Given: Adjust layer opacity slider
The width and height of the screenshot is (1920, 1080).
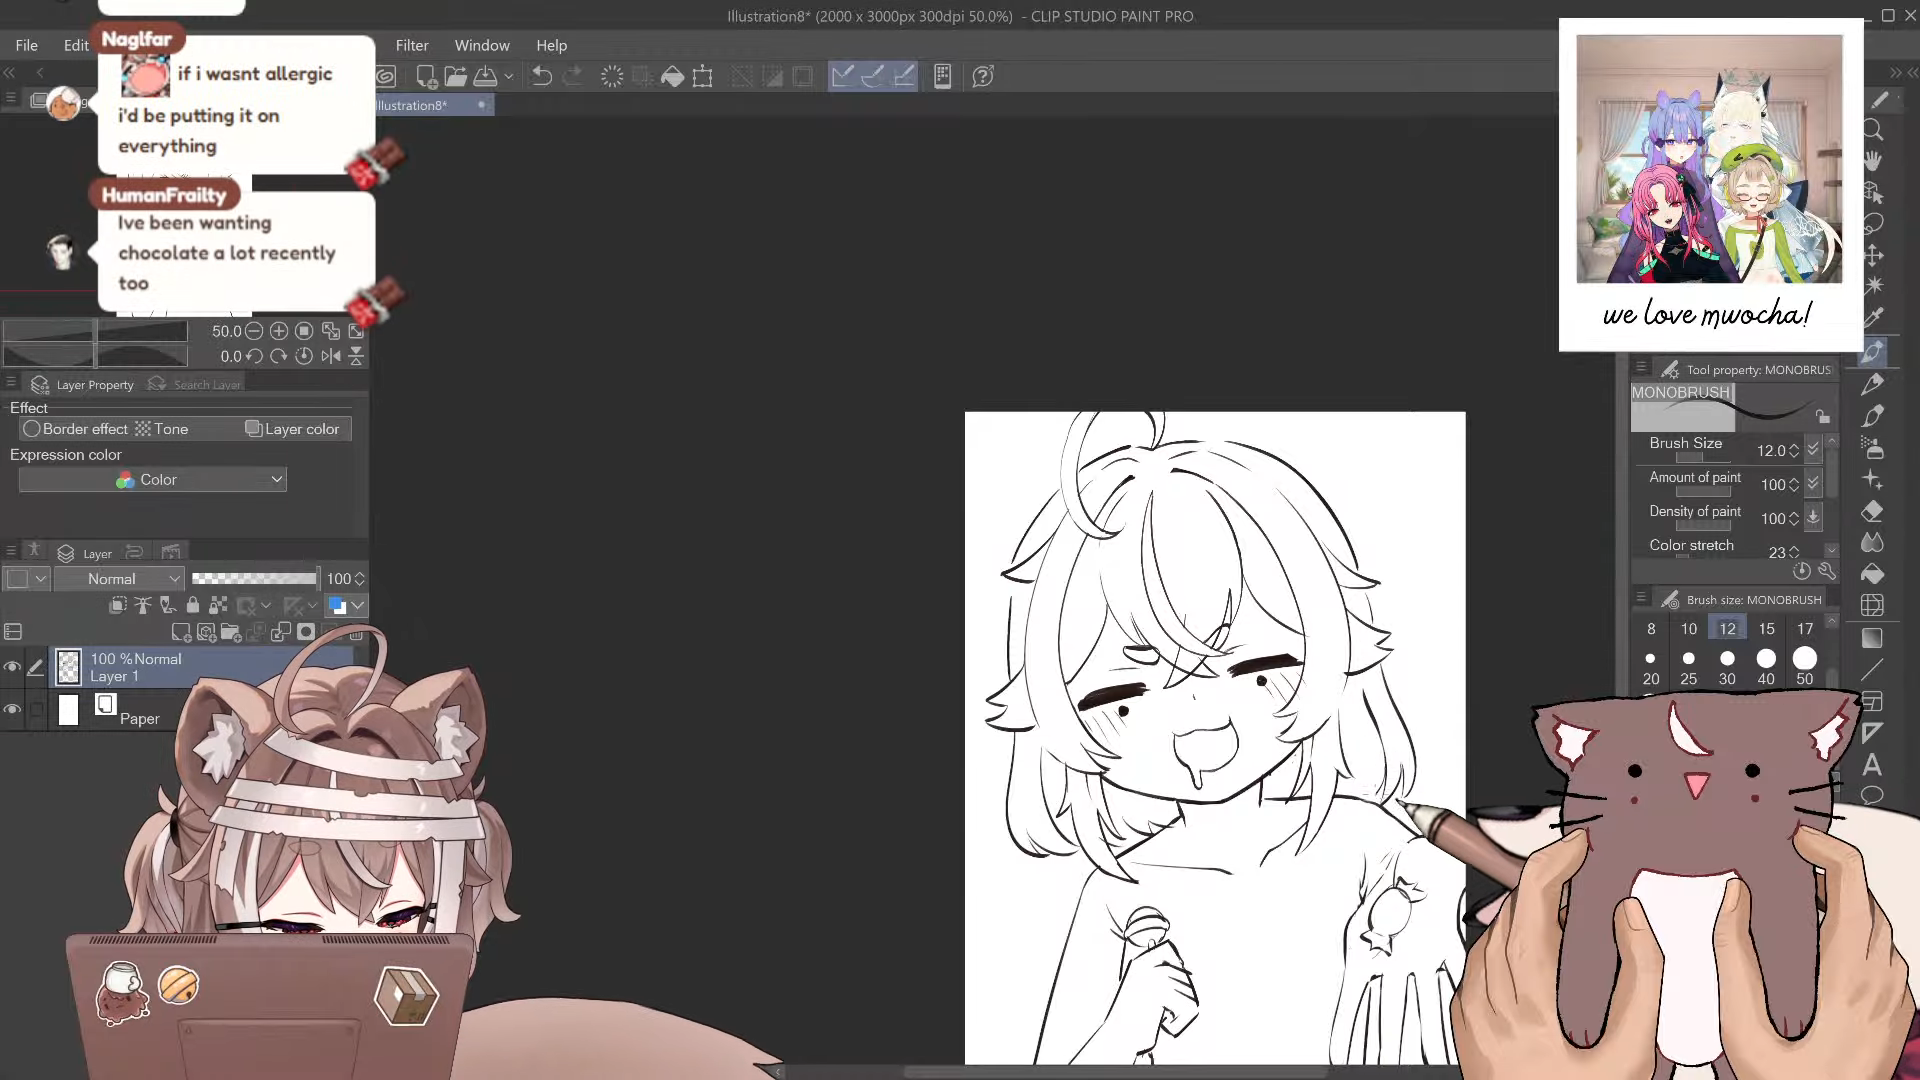Looking at the screenshot, I should pos(254,579).
